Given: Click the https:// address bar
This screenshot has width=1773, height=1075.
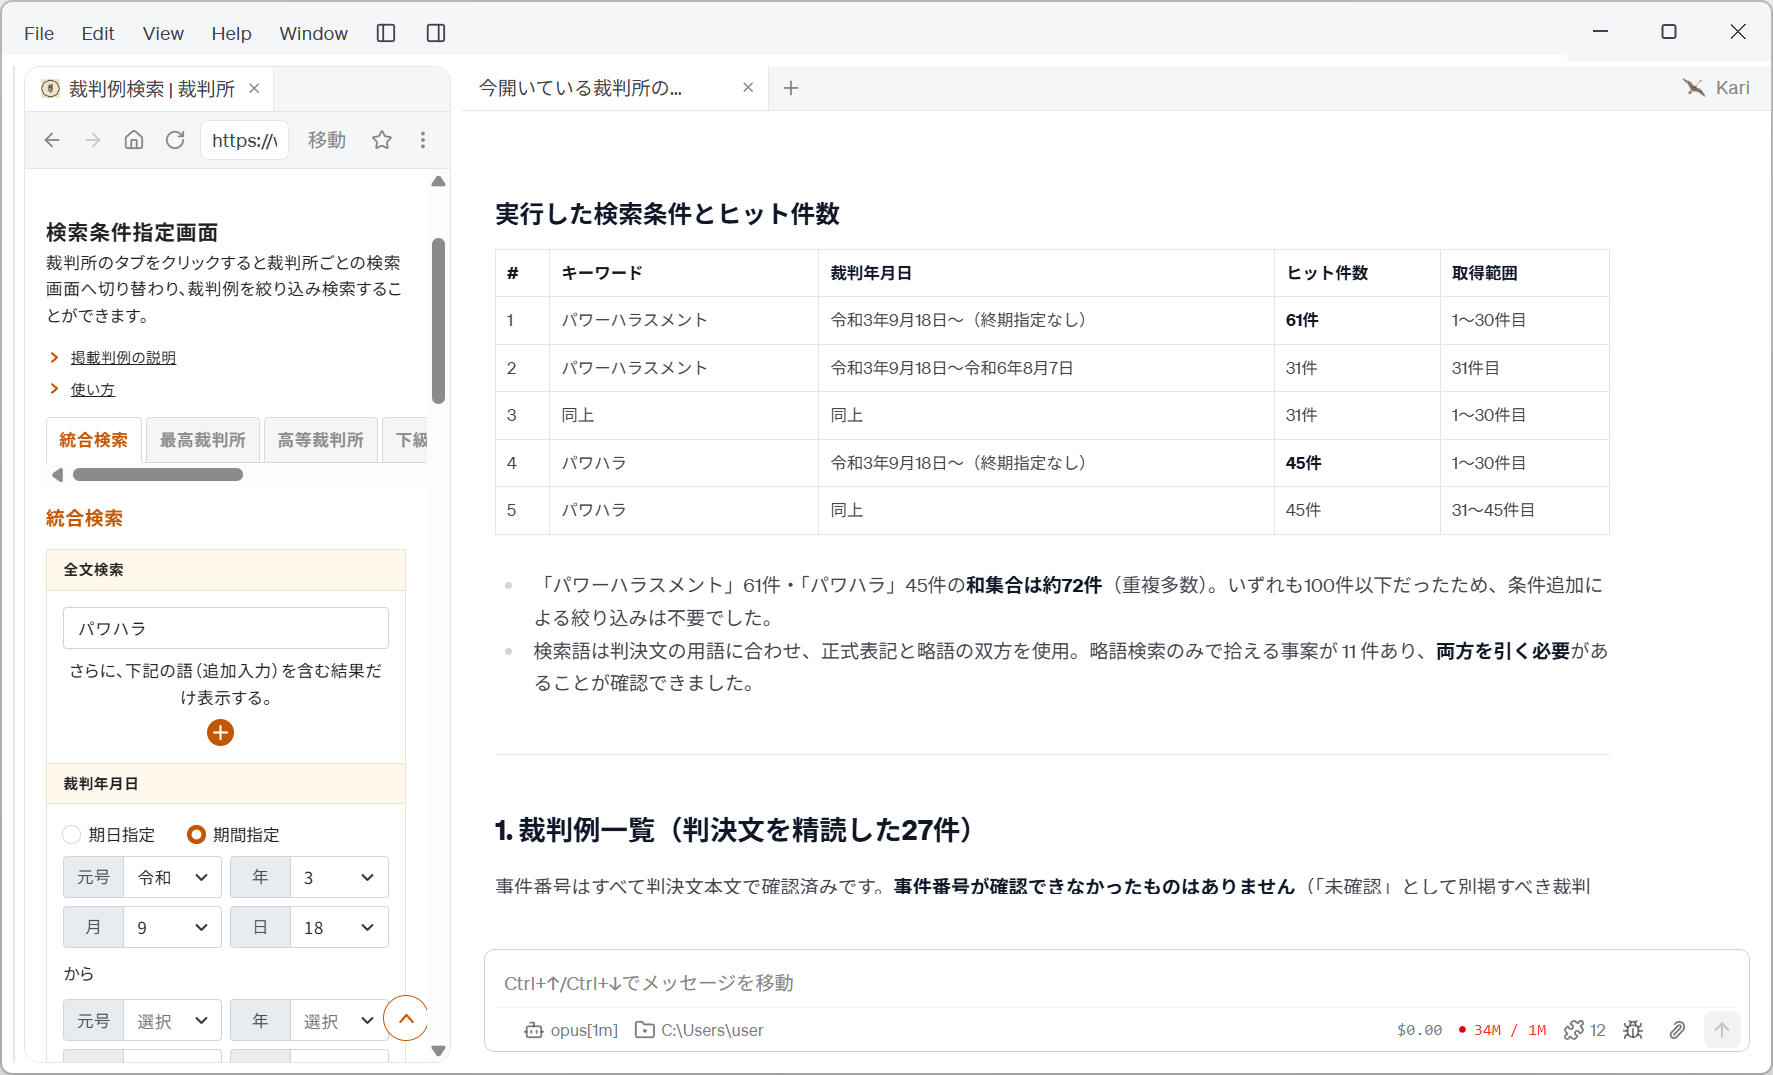Looking at the screenshot, I should 245,140.
